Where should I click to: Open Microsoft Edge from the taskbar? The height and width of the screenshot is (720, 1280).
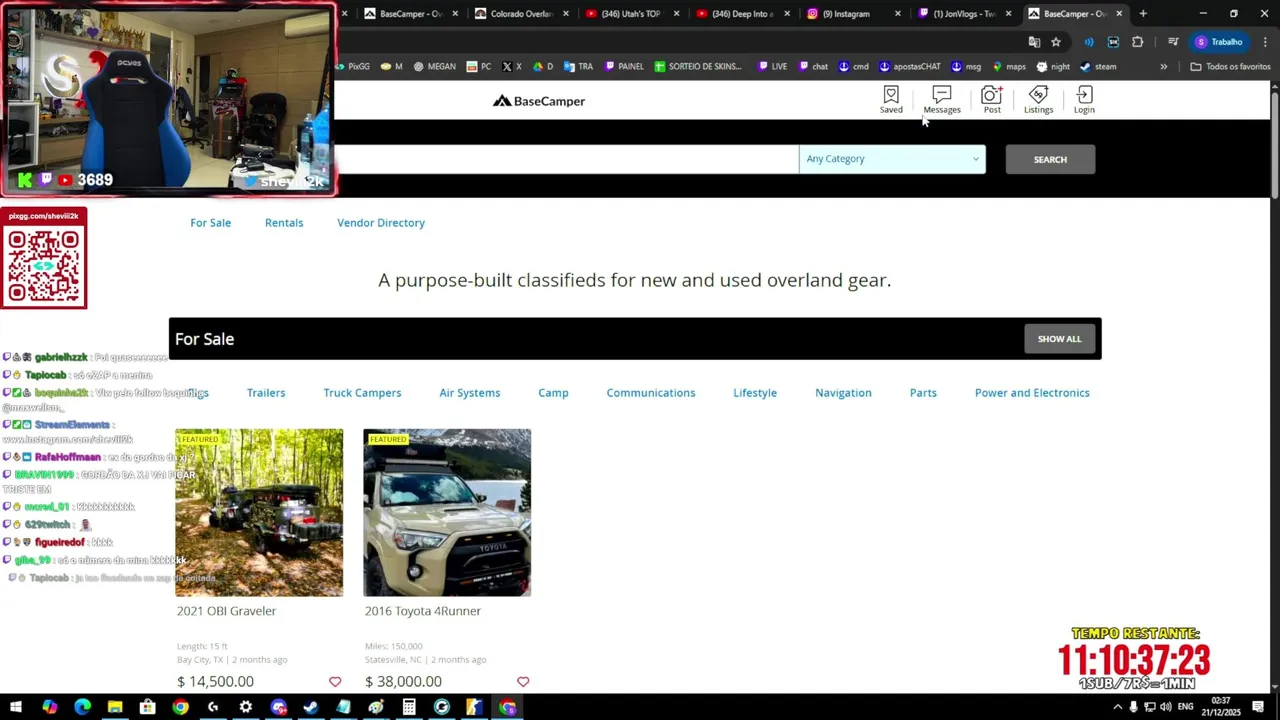click(x=82, y=707)
